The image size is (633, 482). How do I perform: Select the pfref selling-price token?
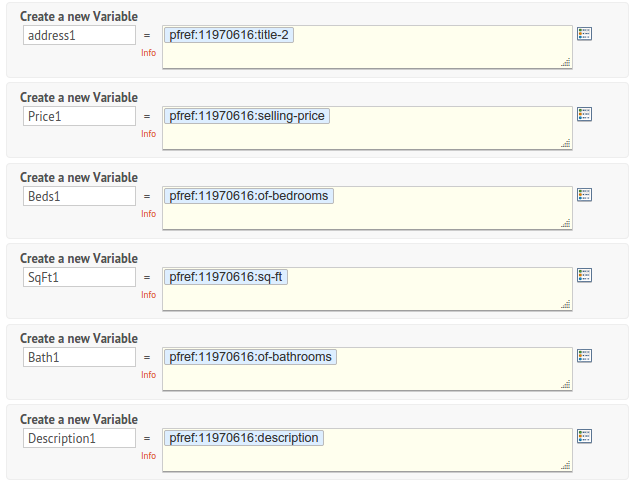pyautogui.click(x=246, y=116)
